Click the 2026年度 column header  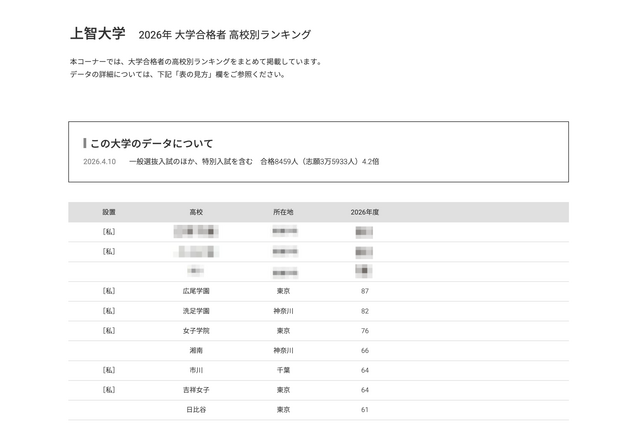364,212
